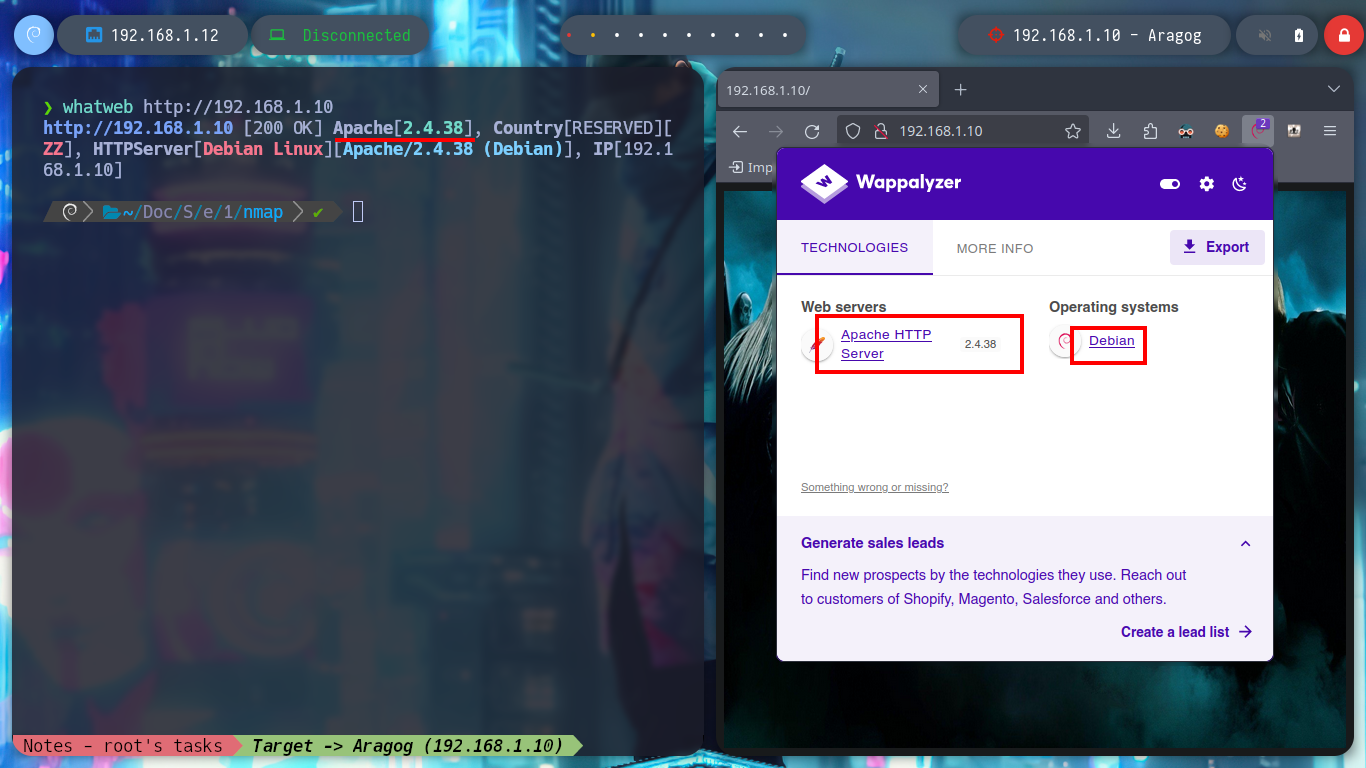Click the Generate sales leads heading

(x=873, y=543)
